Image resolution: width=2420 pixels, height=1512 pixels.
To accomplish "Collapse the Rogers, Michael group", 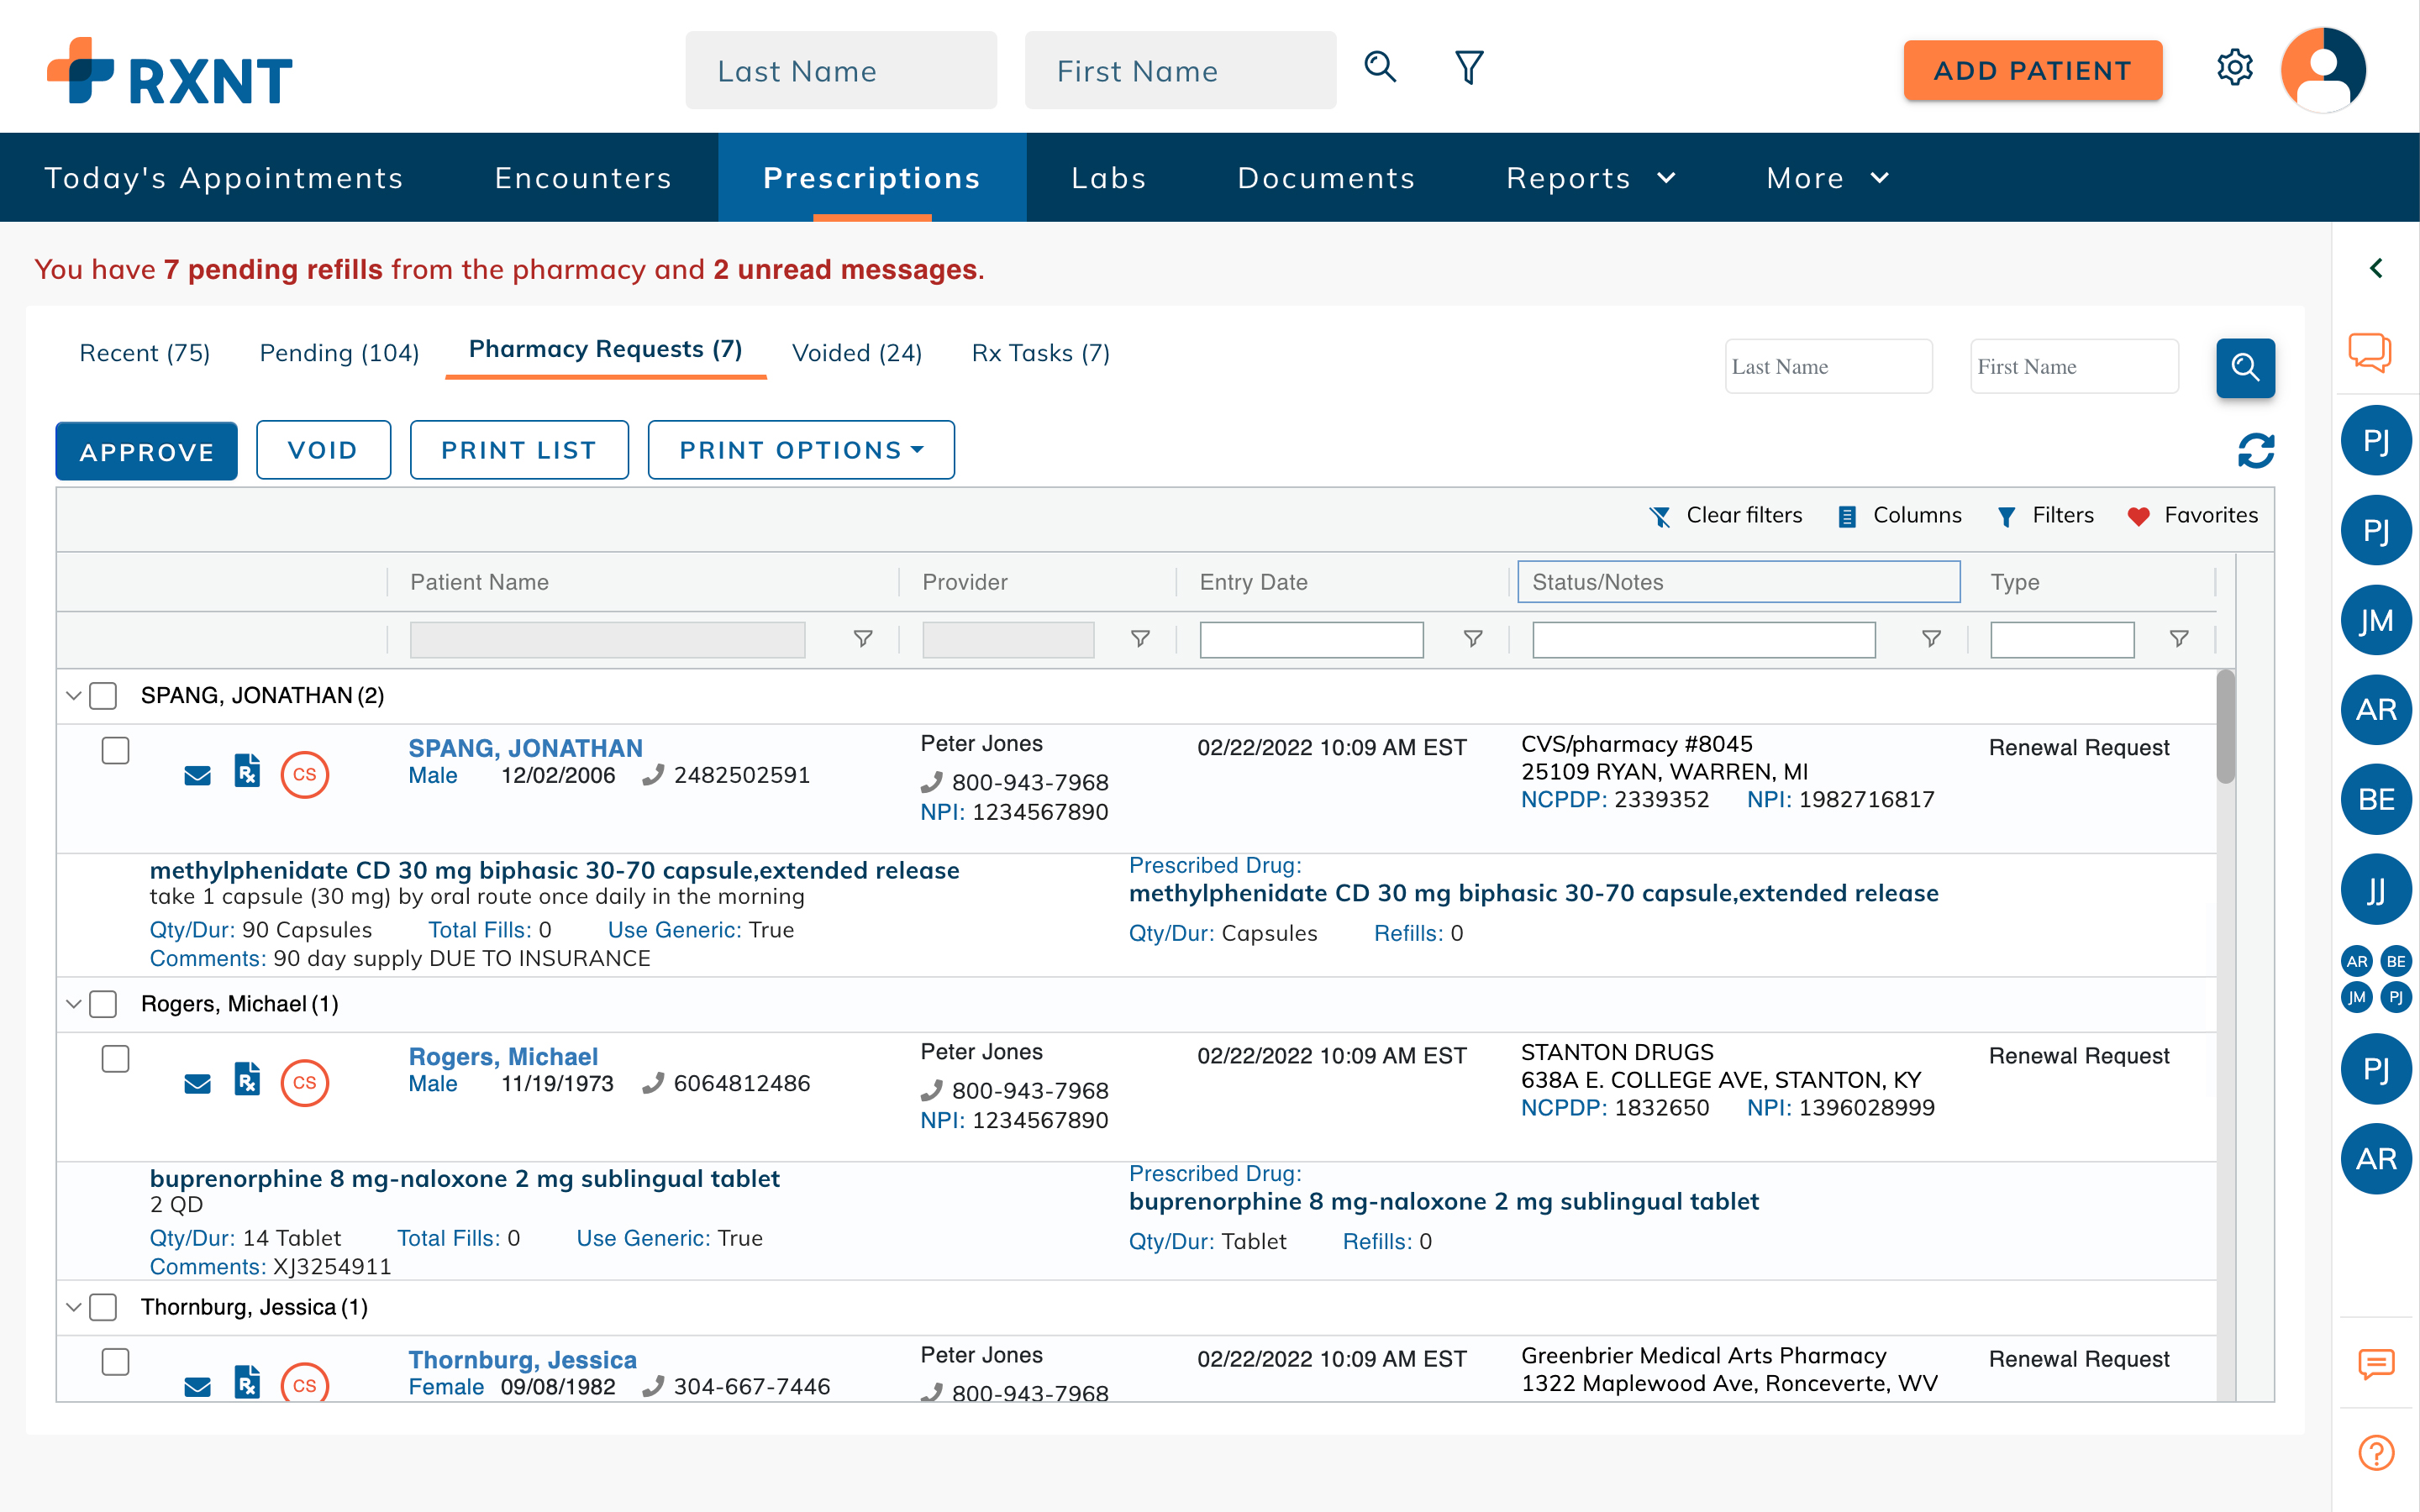I will point(73,1004).
